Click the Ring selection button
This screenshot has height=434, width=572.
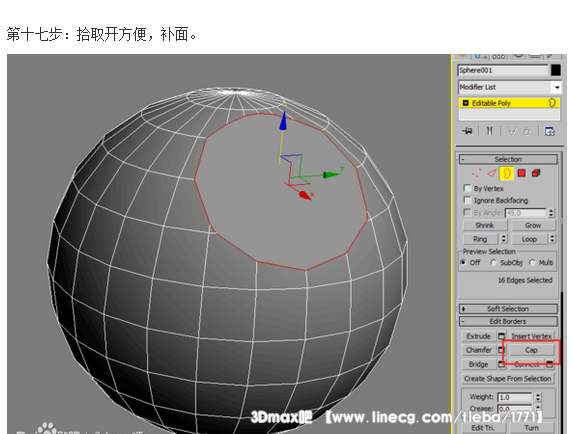coord(480,239)
